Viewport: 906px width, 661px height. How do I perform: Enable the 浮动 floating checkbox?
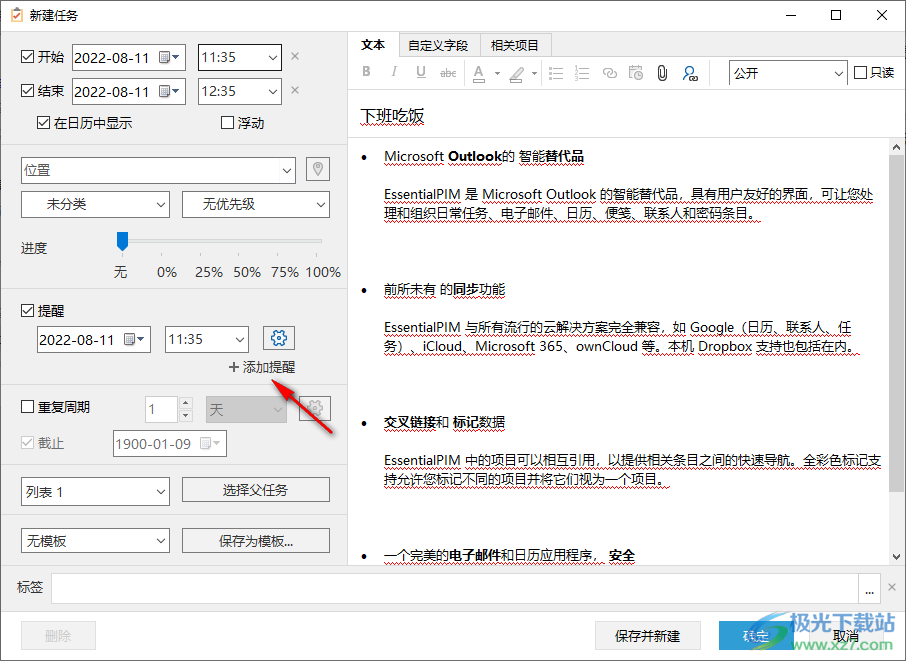pos(228,122)
